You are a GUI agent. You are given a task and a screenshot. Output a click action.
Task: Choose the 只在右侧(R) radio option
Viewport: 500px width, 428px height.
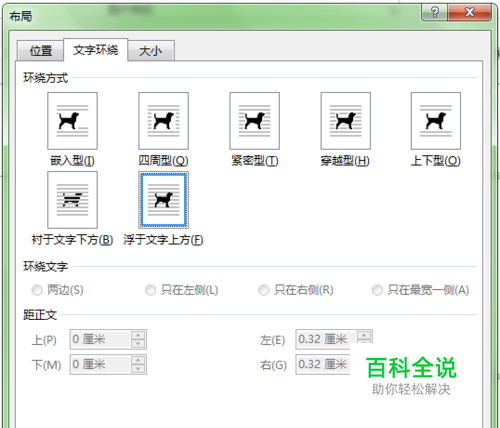[x=296, y=290]
